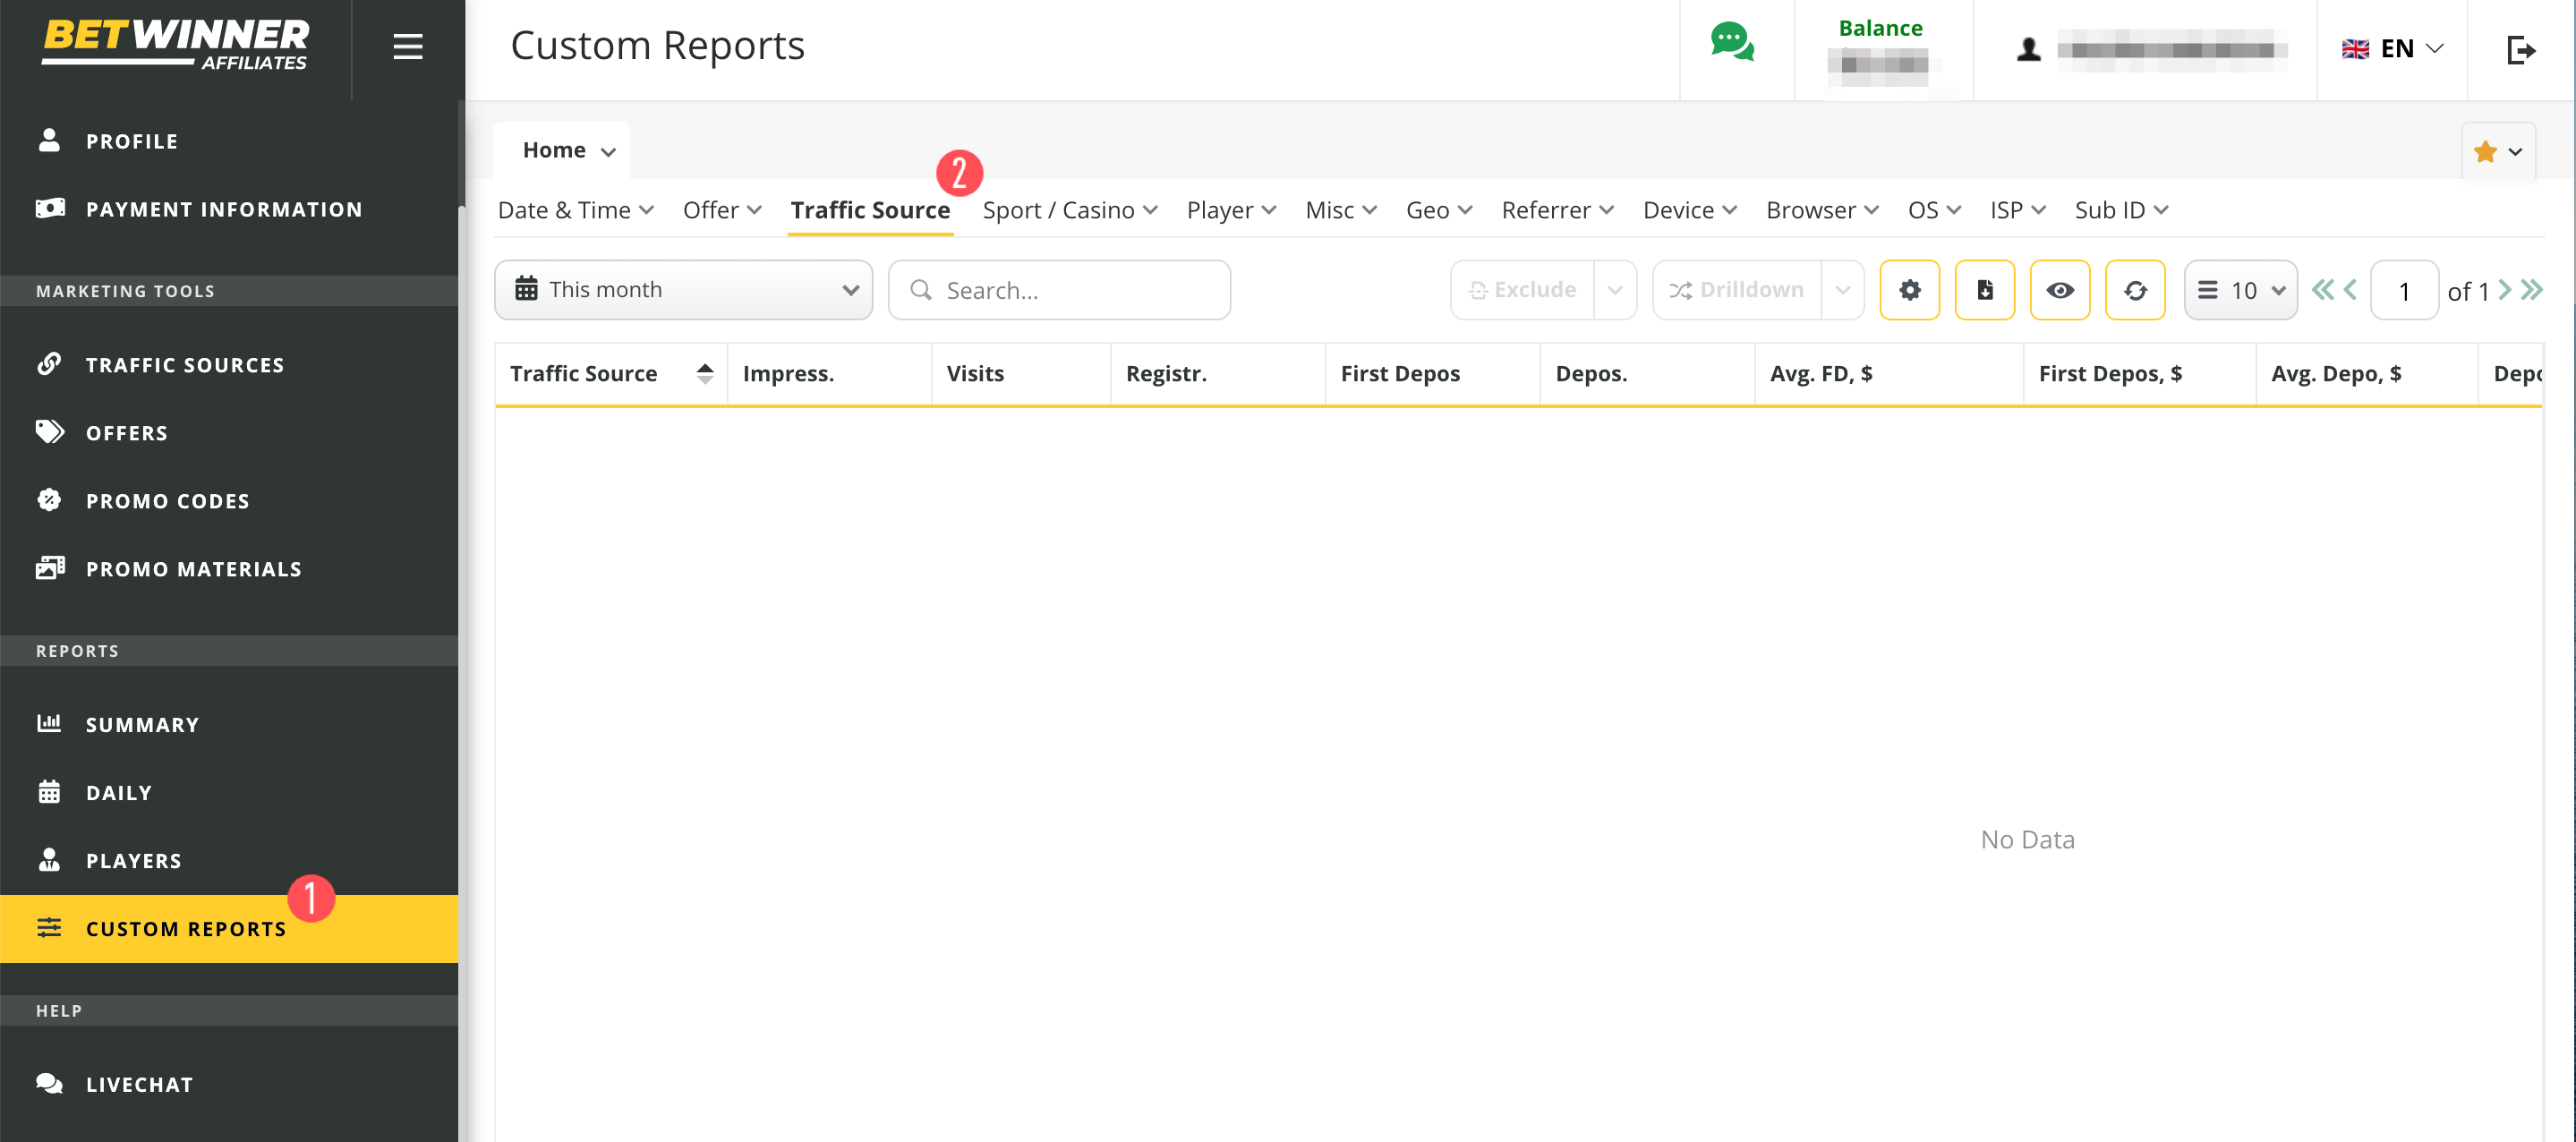Click the refresh report icon
Viewport: 2576px width, 1142px height.
pyautogui.click(x=2135, y=290)
